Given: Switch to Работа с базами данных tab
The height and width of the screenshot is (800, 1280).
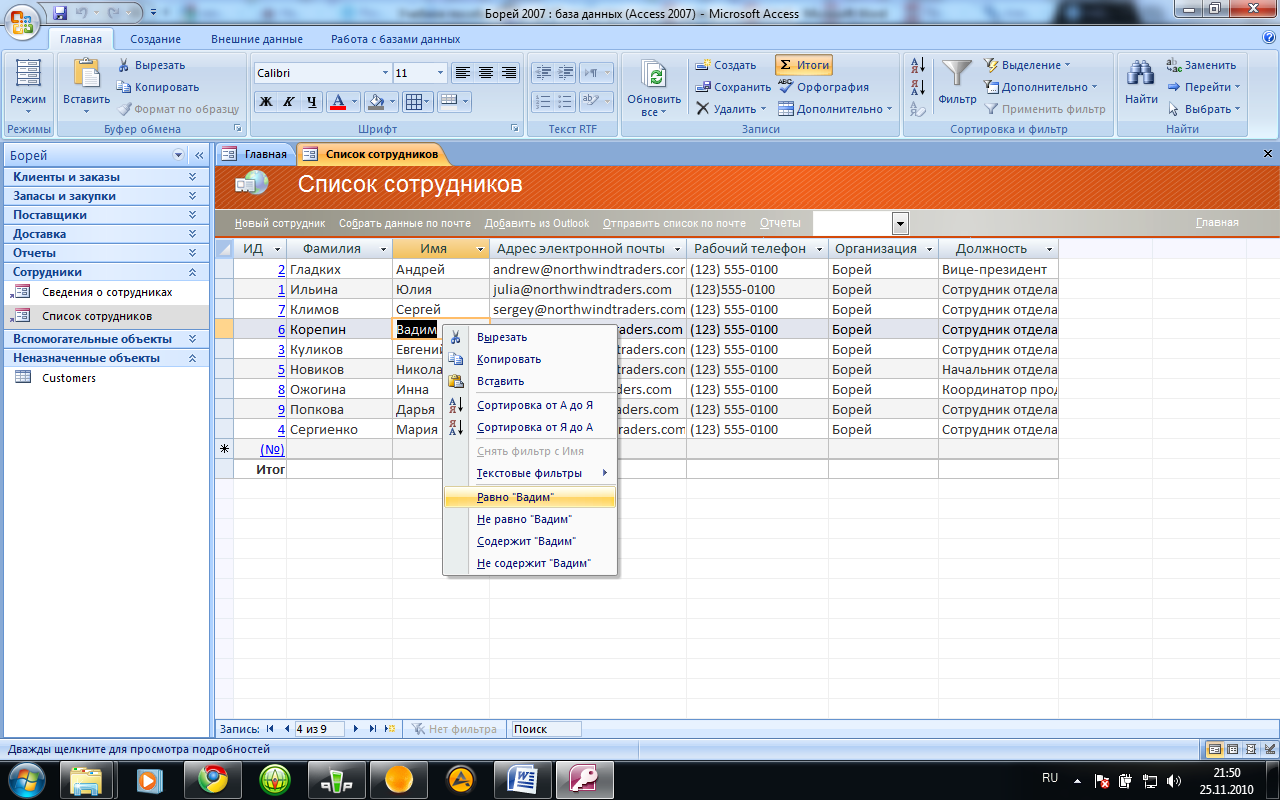Looking at the screenshot, I should [396, 39].
